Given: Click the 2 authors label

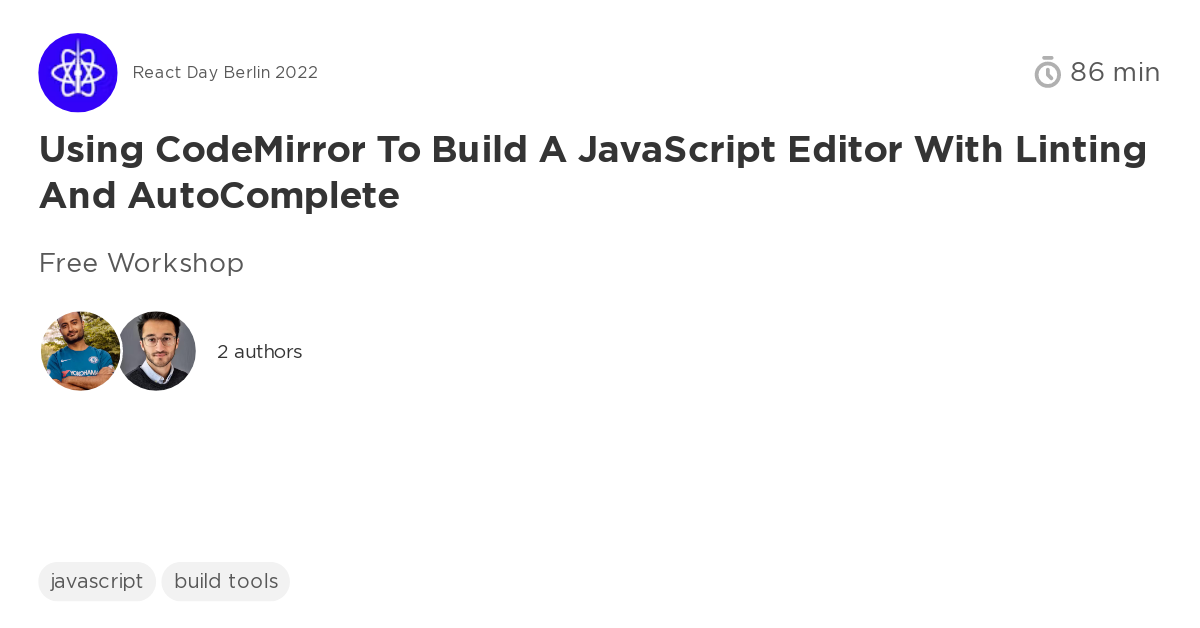Looking at the screenshot, I should click(259, 352).
